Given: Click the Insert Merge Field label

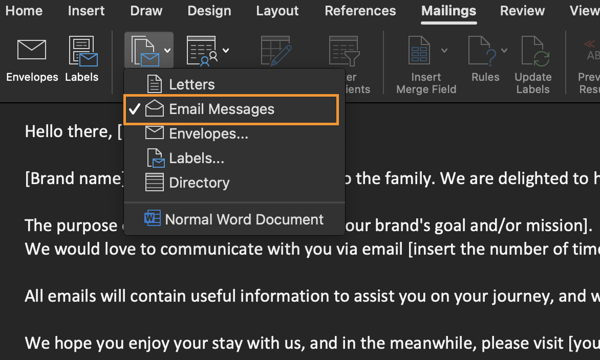Looking at the screenshot, I should 426,83.
